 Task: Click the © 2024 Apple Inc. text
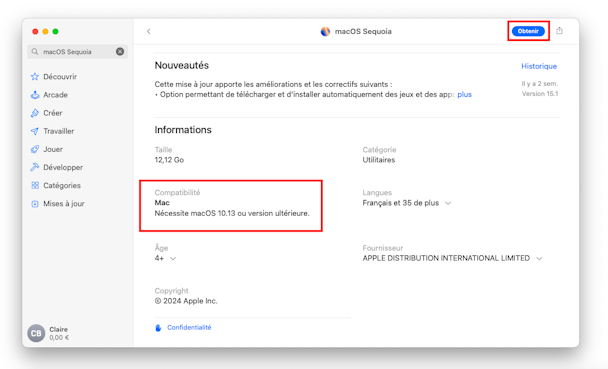point(186,301)
